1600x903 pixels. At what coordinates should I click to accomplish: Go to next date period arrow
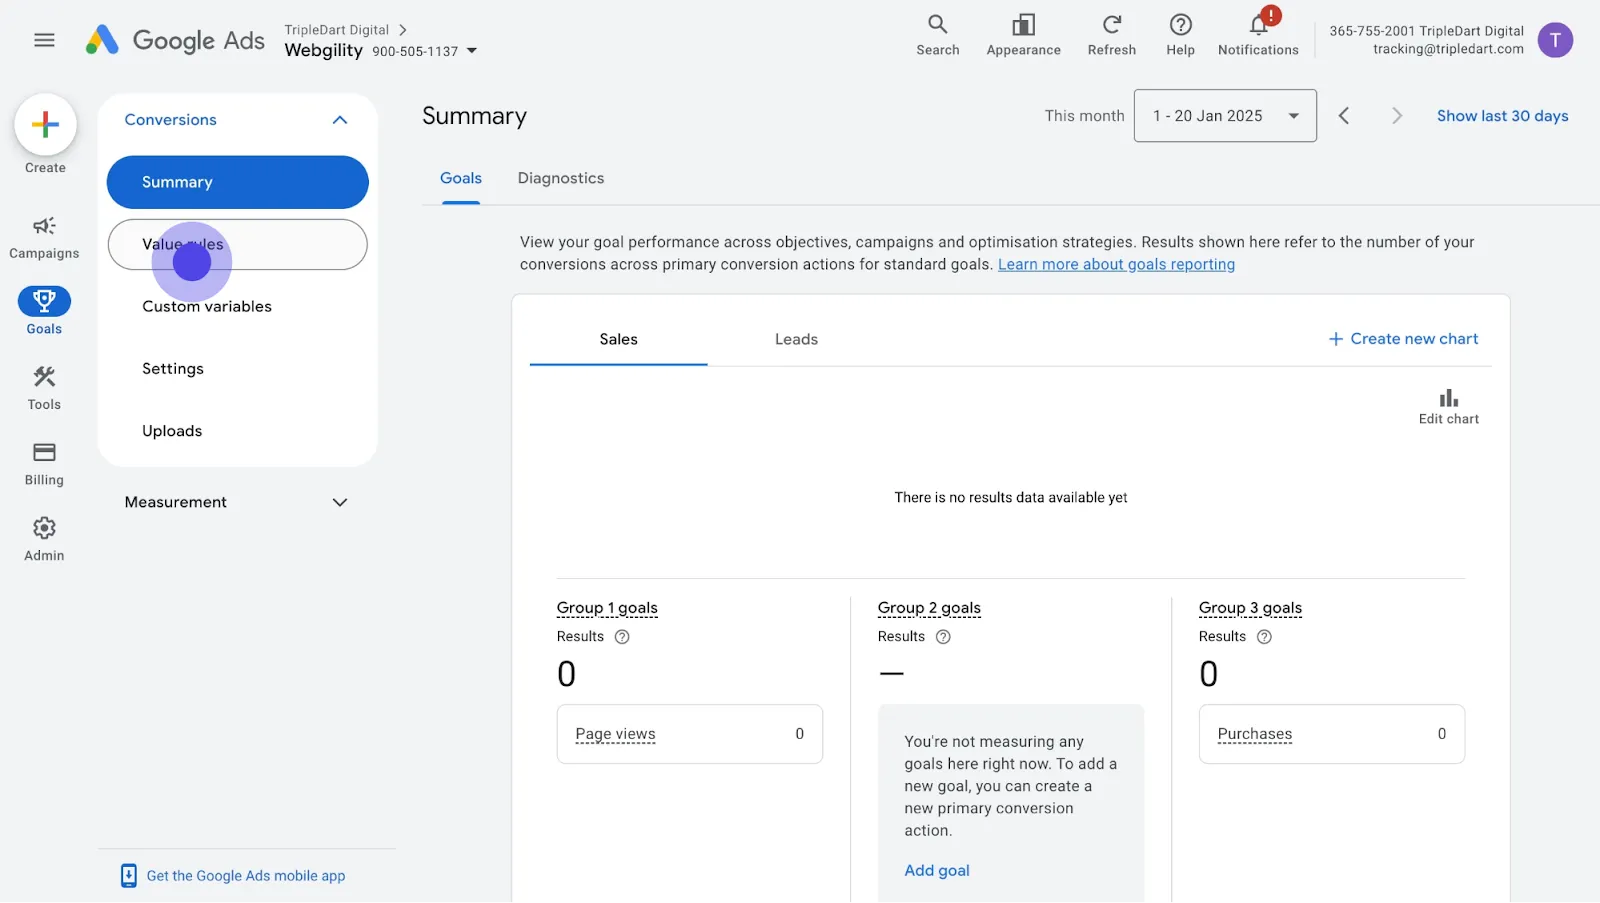click(1397, 116)
